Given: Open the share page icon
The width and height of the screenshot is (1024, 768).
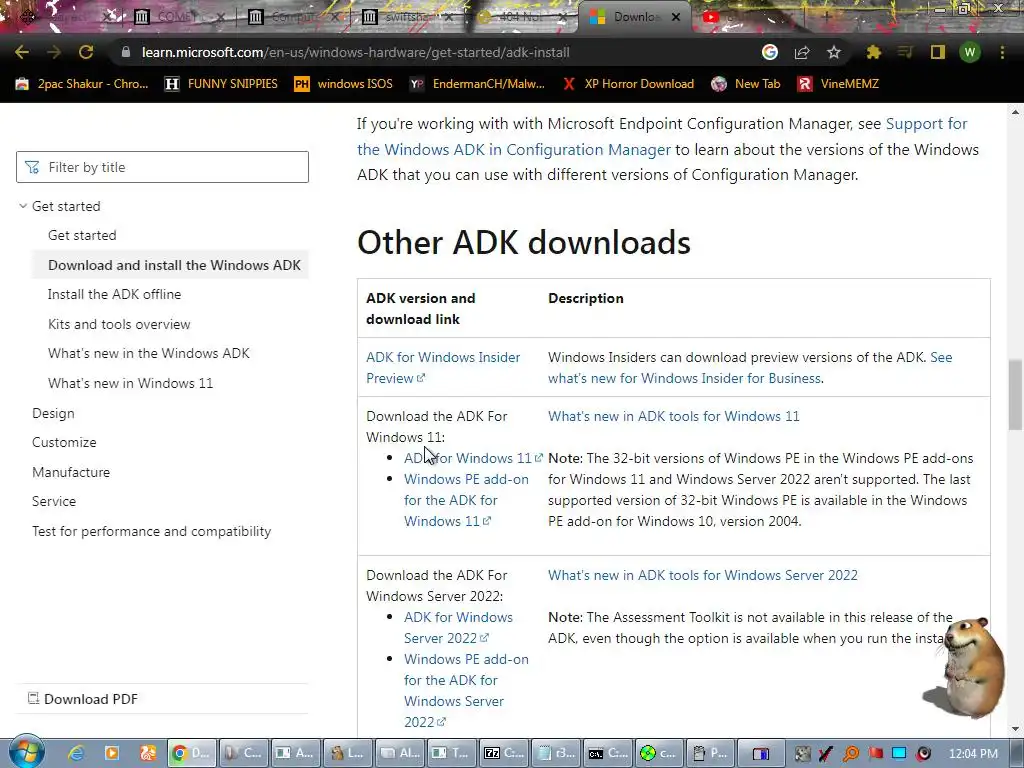Looking at the screenshot, I should pos(802,52).
